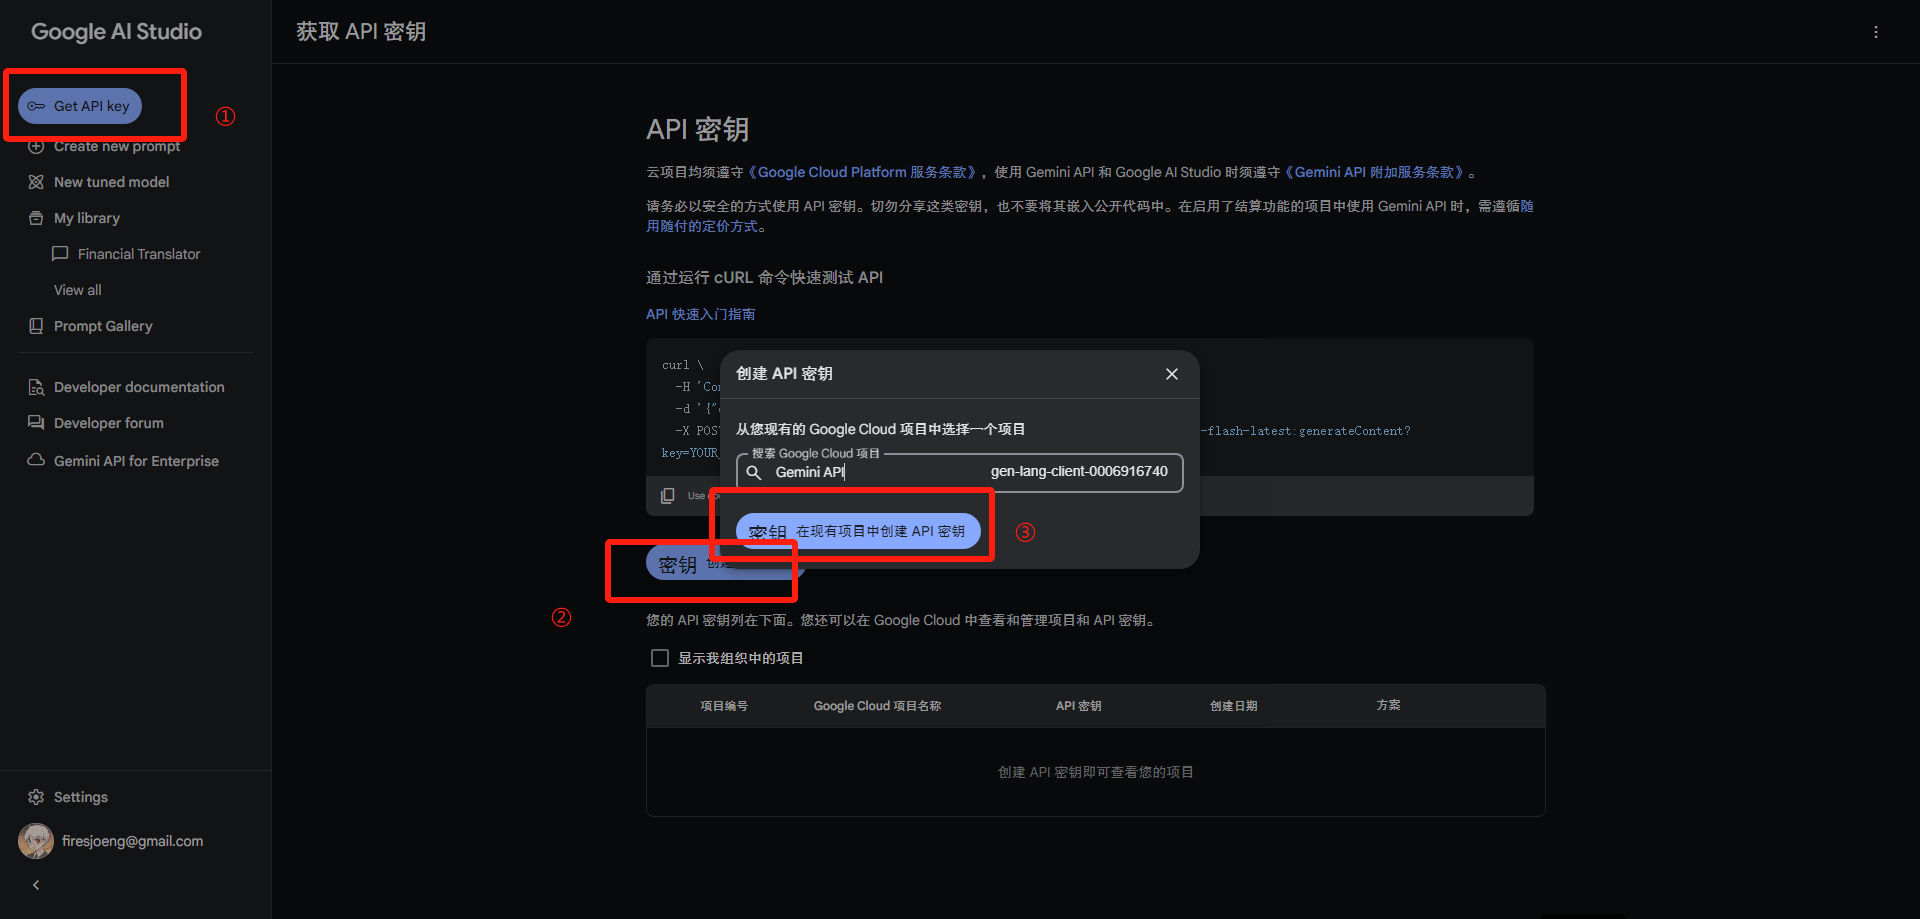Click the 创建日期 column header
Viewport: 1920px width, 919px height.
click(x=1234, y=706)
